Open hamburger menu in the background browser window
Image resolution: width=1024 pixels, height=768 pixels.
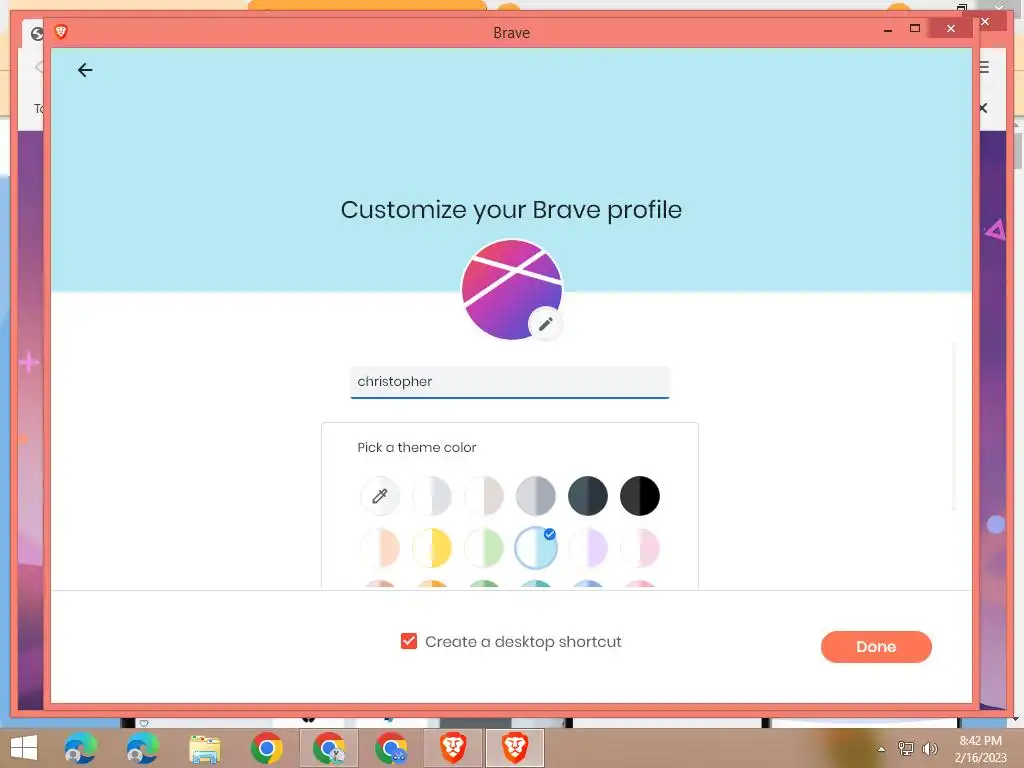pos(984,67)
